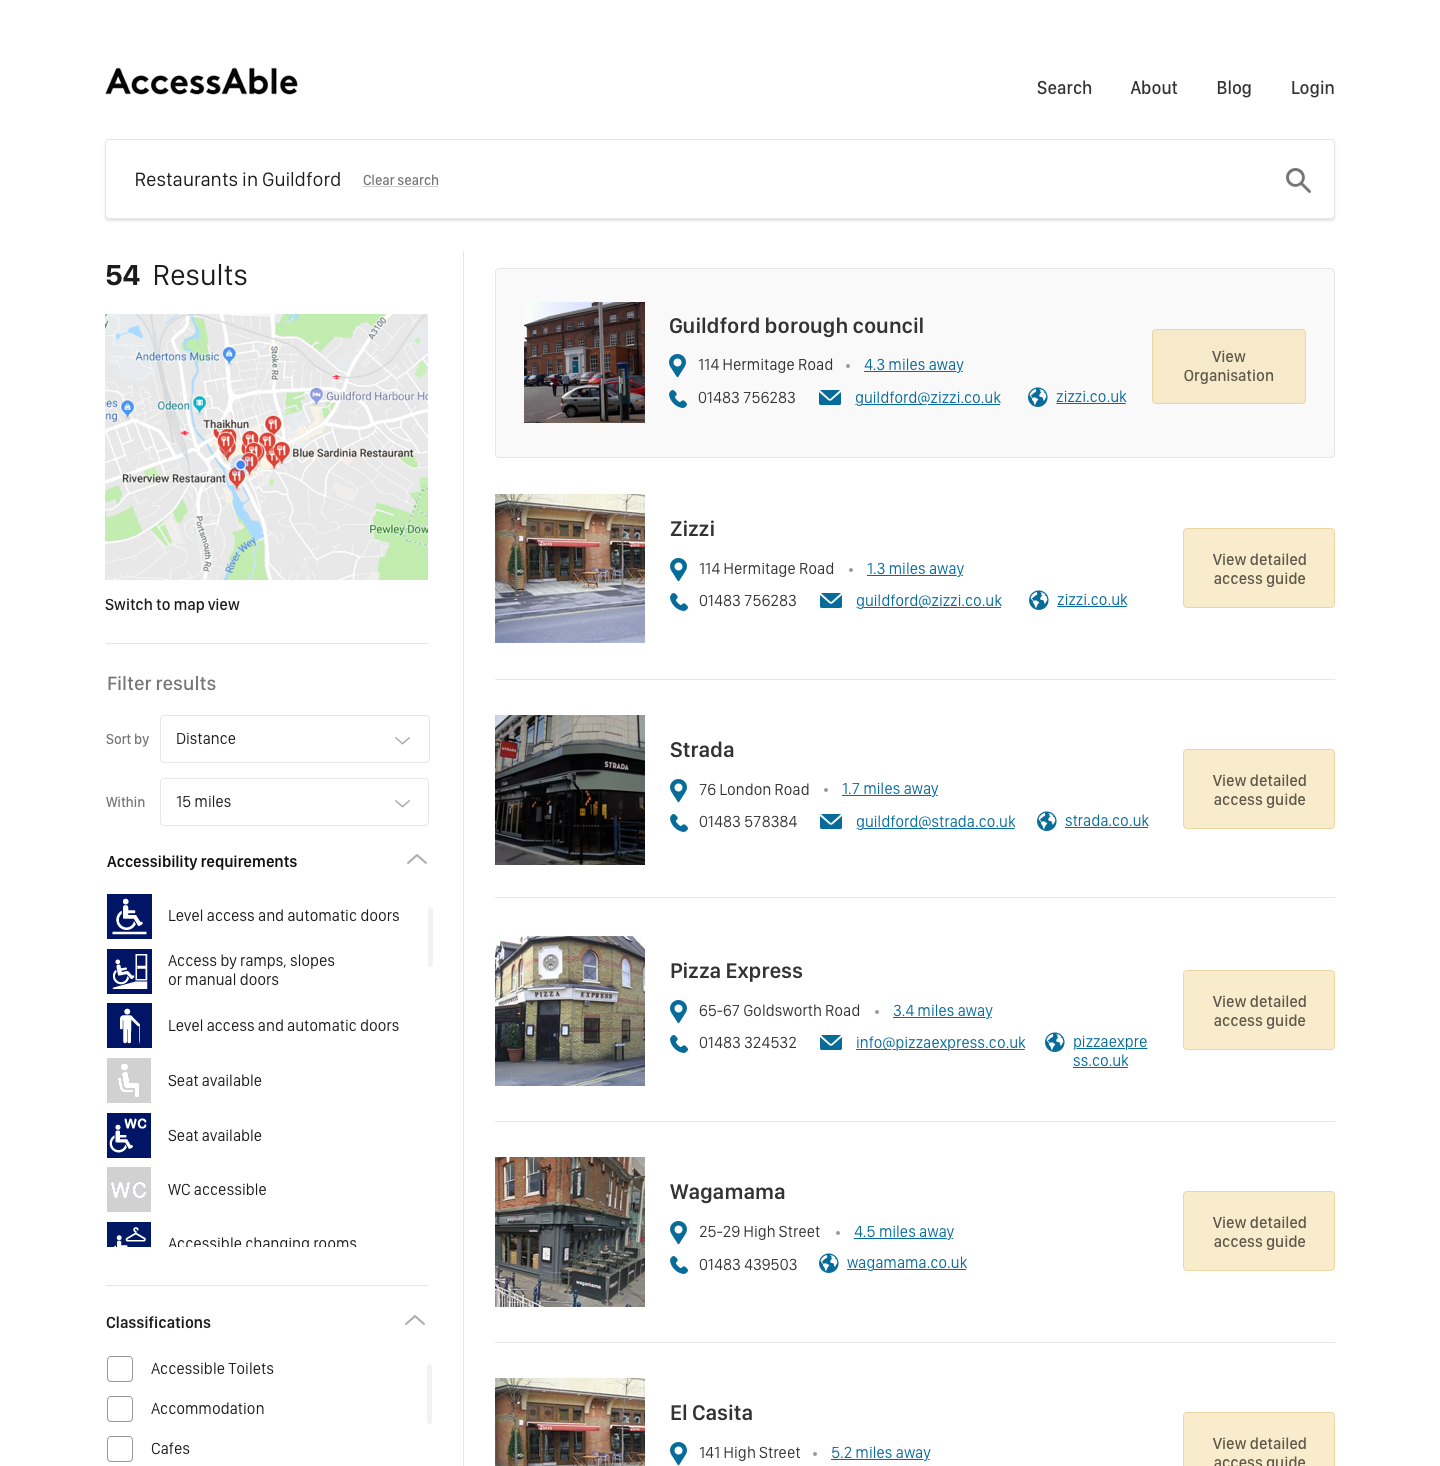Click phone icon in Wagamama listing
Image resolution: width=1440 pixels, height=1466 pixels.
click(x=679, y=1265)
